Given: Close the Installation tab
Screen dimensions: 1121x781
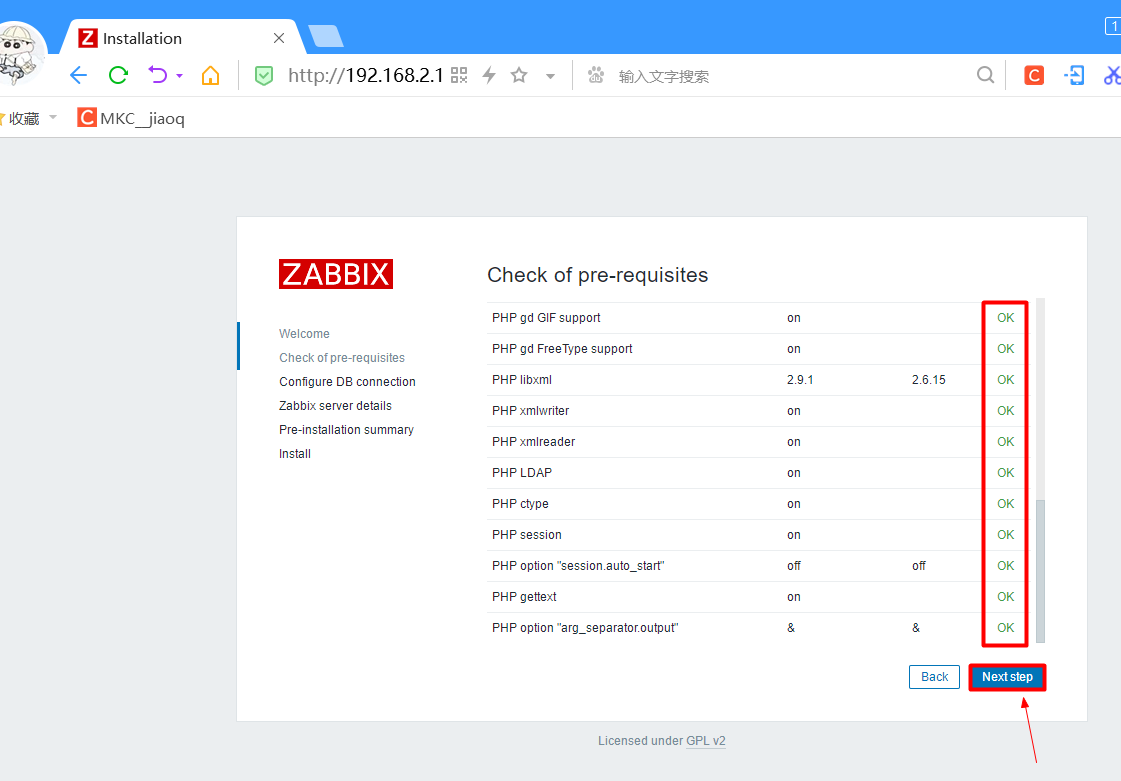Looking at the screenshot, I should click(x=279, y=38).
